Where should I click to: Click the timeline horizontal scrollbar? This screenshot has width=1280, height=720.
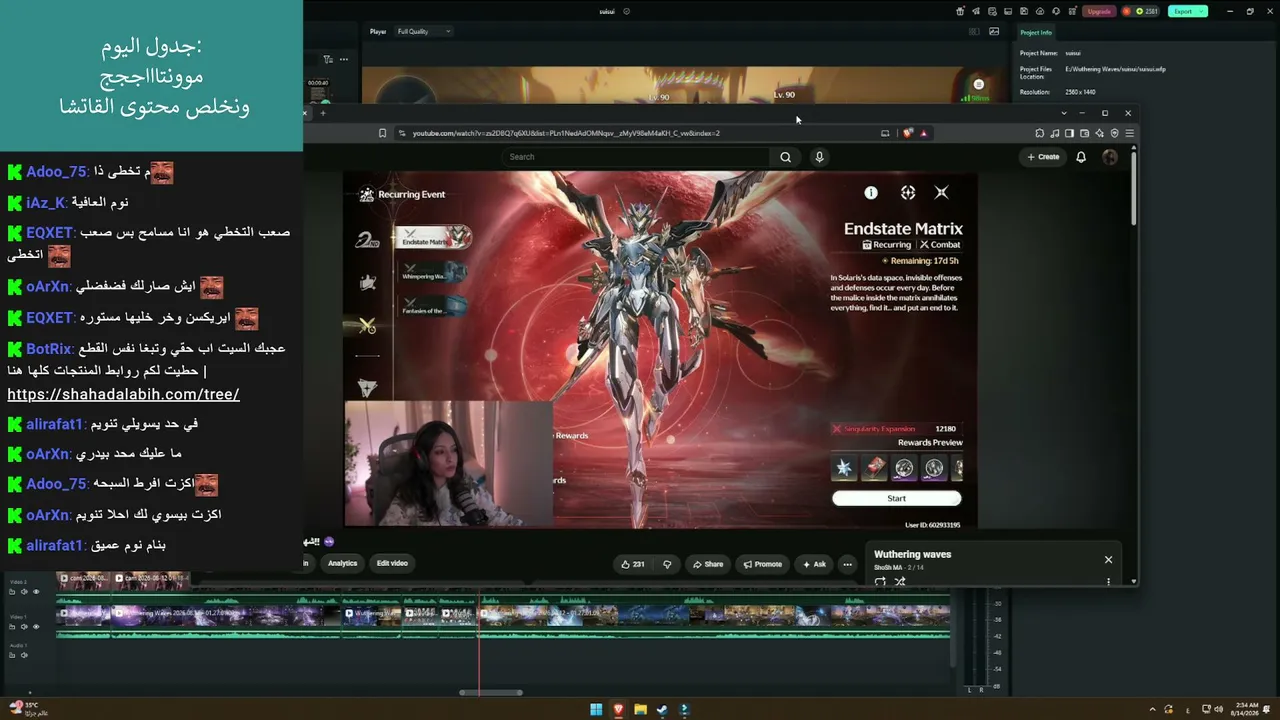[490, 692]
